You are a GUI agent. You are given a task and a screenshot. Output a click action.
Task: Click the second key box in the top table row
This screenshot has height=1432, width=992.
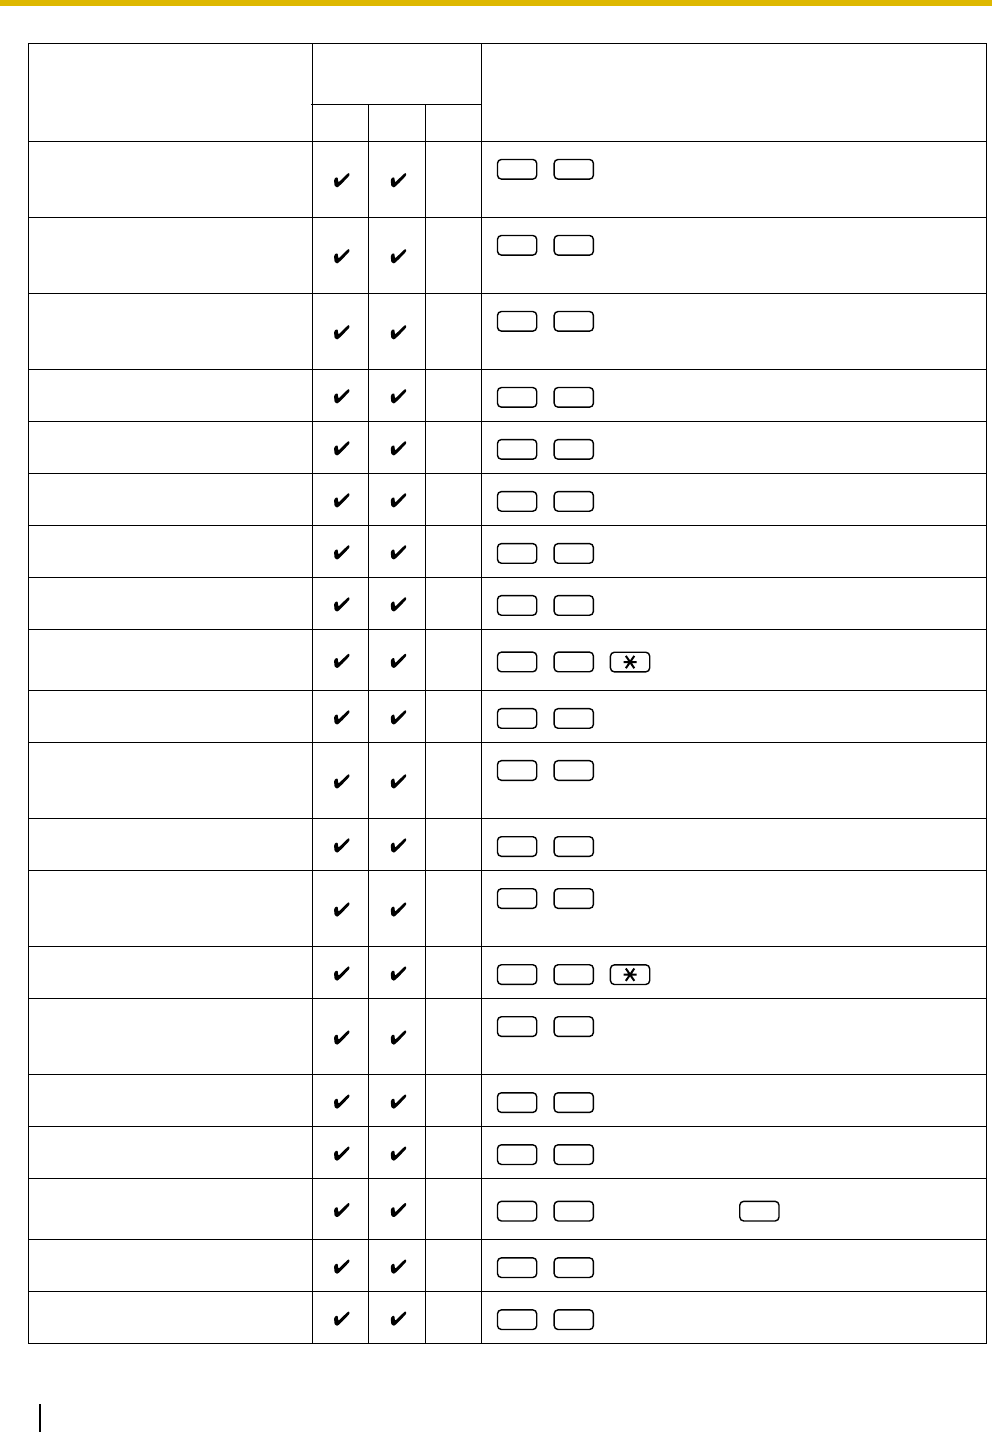[573, 169]
